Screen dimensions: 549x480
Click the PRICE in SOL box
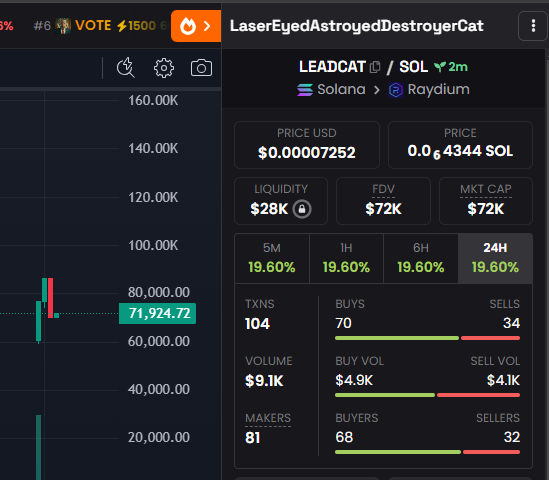(460, 145)
